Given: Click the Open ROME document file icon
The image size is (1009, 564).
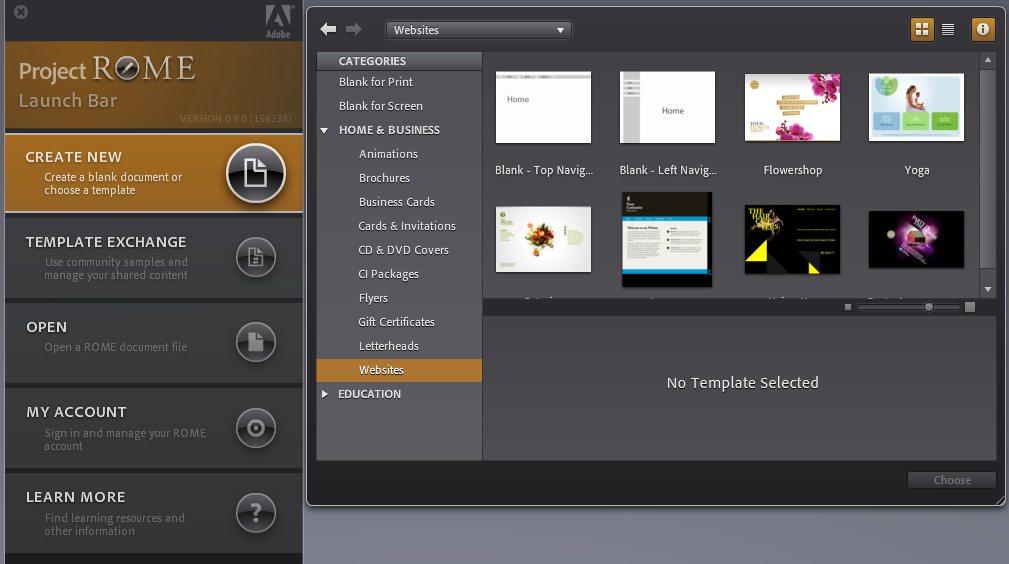Looking at the screenshot, I should (x=255, y=342).
